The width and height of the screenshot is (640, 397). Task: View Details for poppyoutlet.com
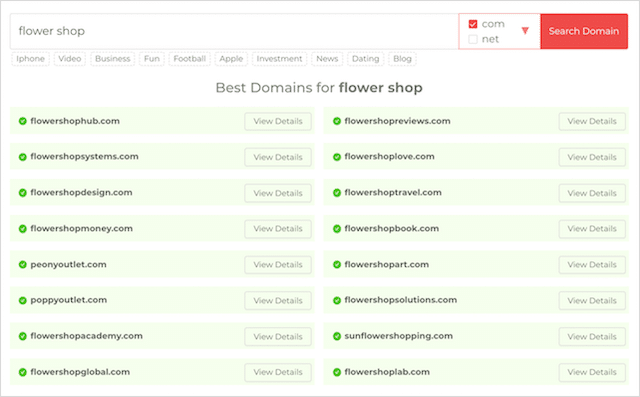pos(278,301)
